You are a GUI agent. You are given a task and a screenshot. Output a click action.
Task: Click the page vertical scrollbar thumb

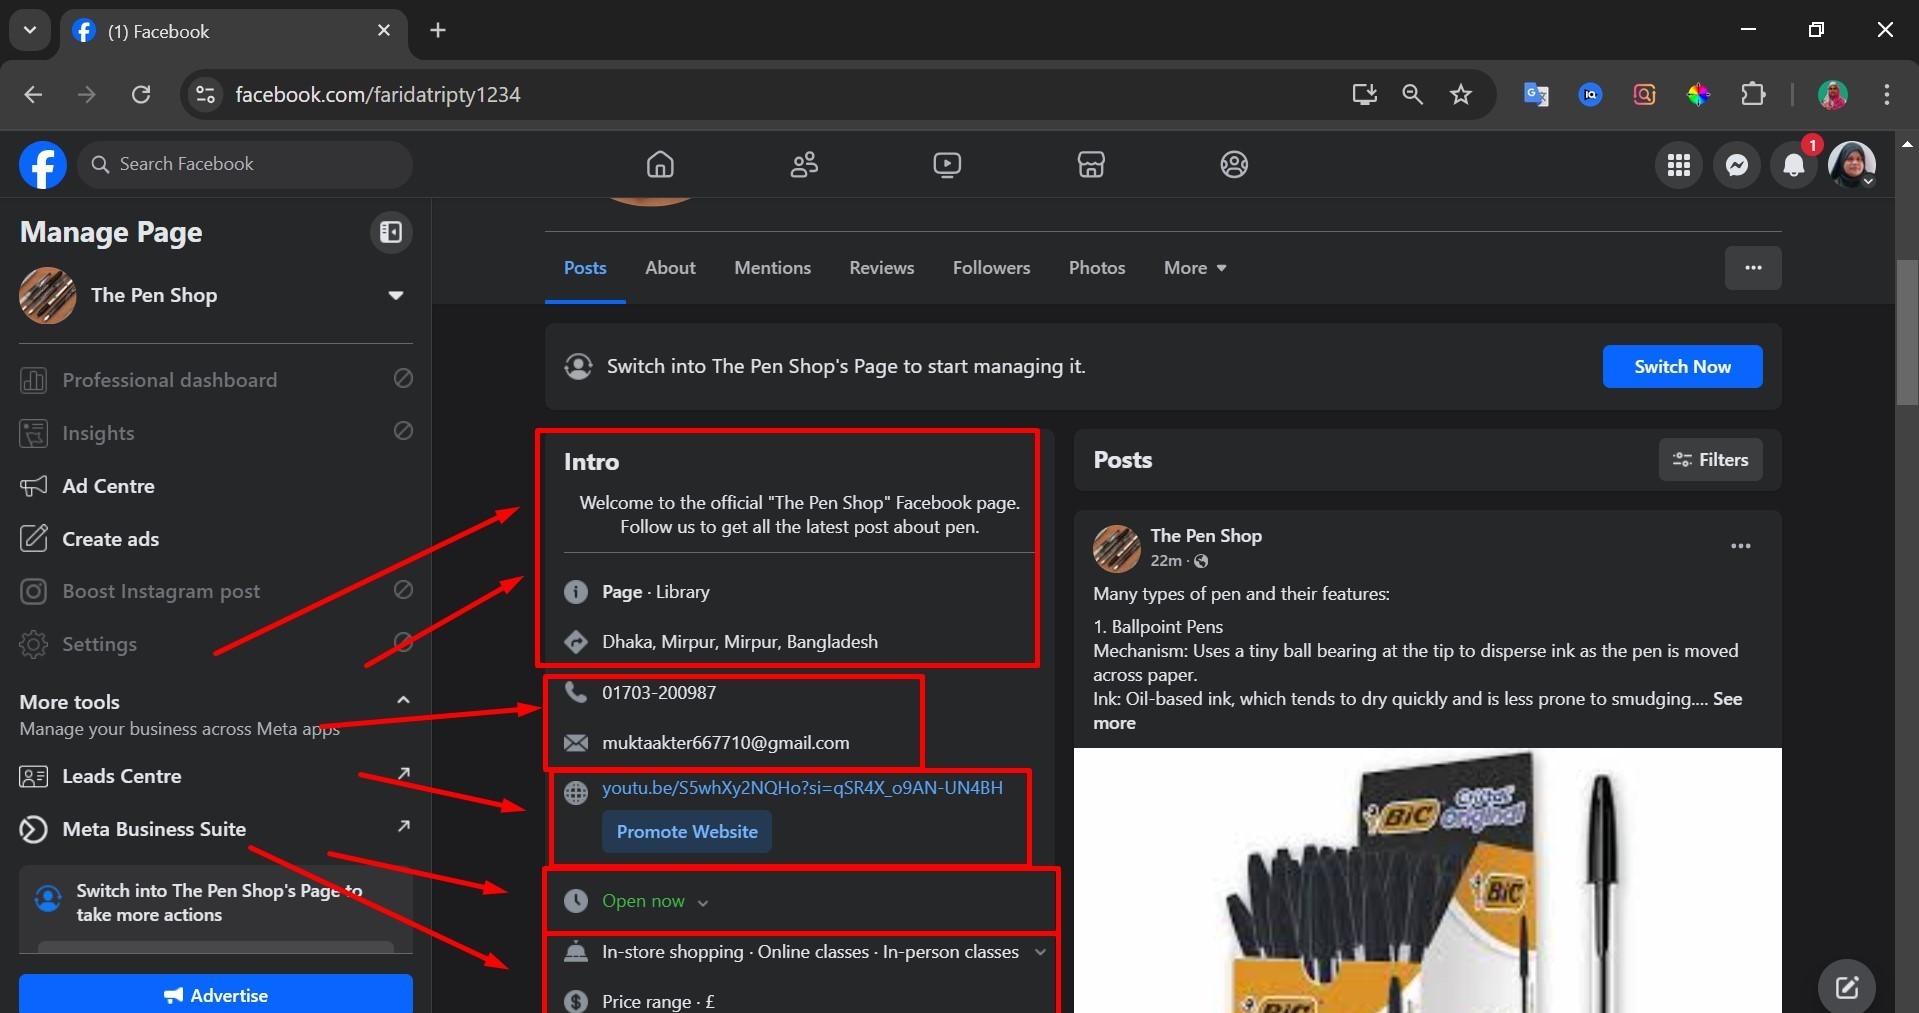point(1907,332)
